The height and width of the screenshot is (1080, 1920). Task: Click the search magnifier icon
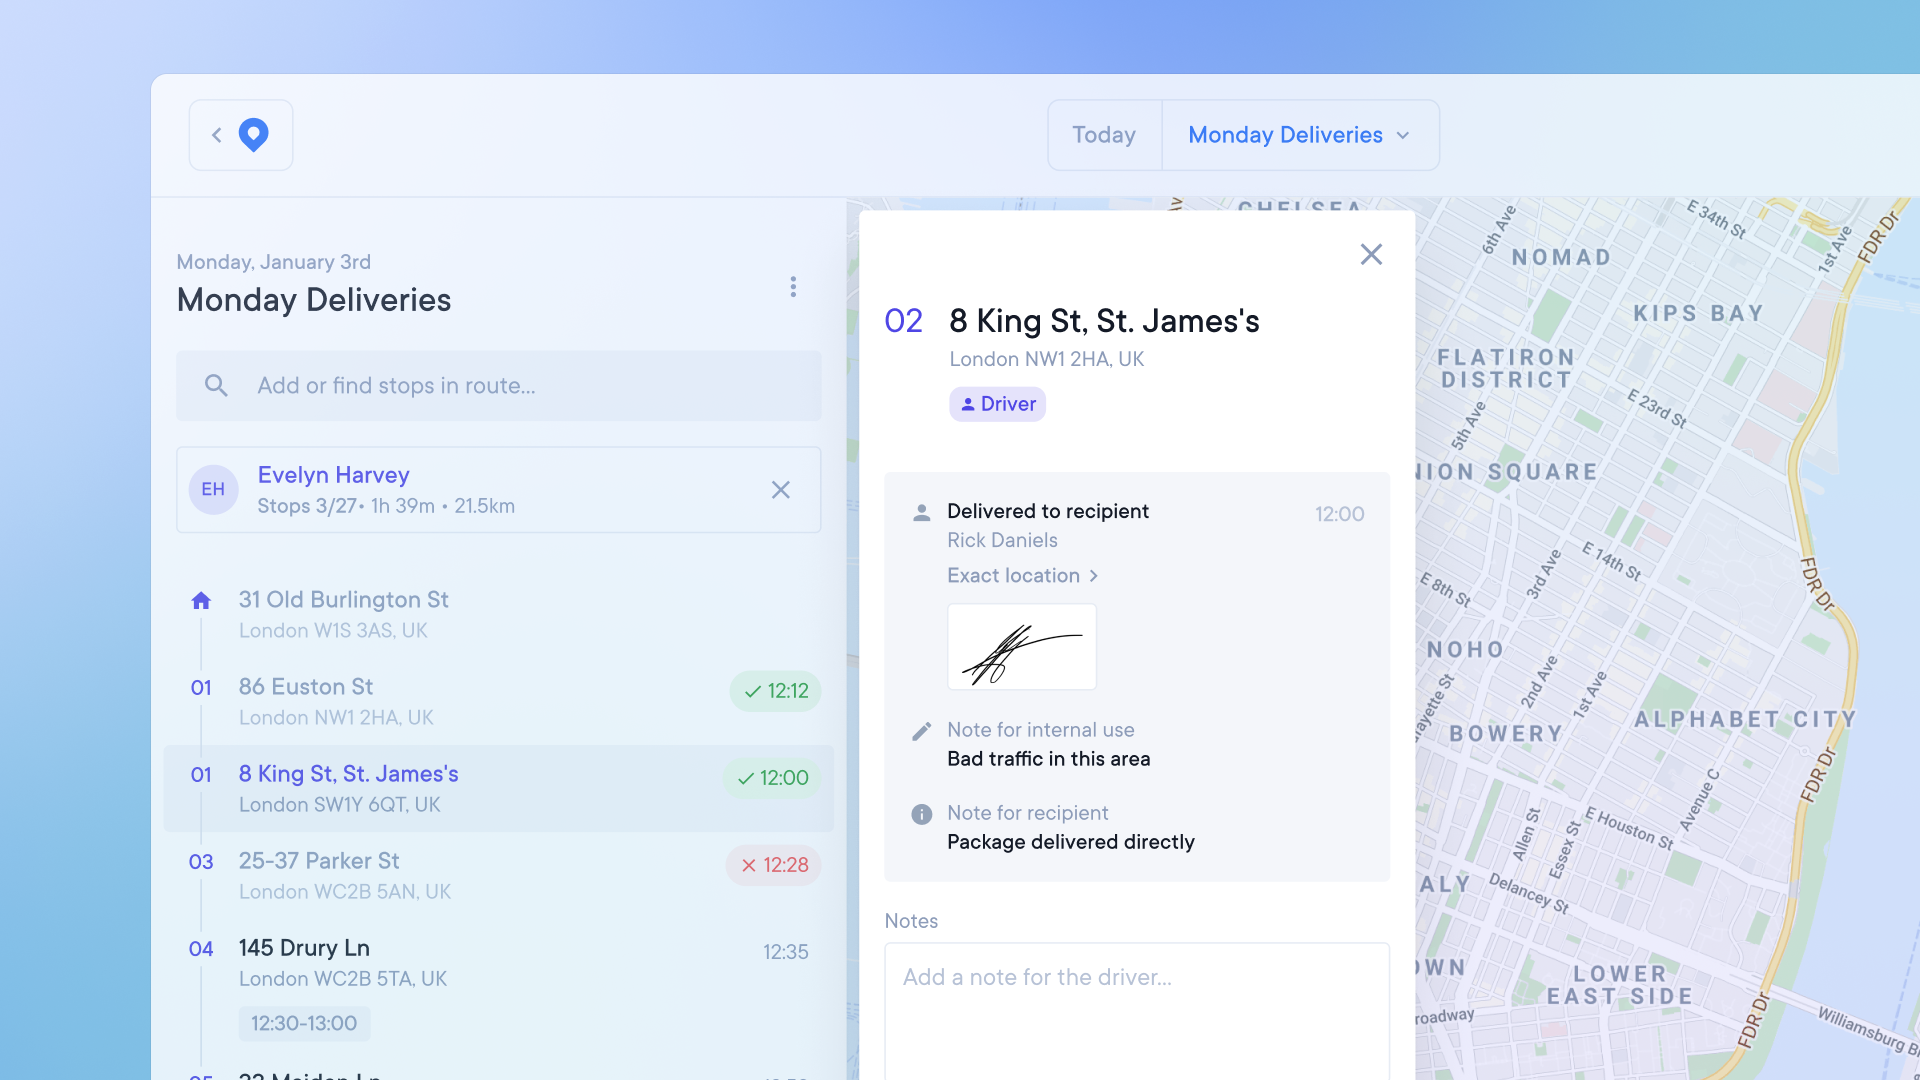[x=216, y=385]
